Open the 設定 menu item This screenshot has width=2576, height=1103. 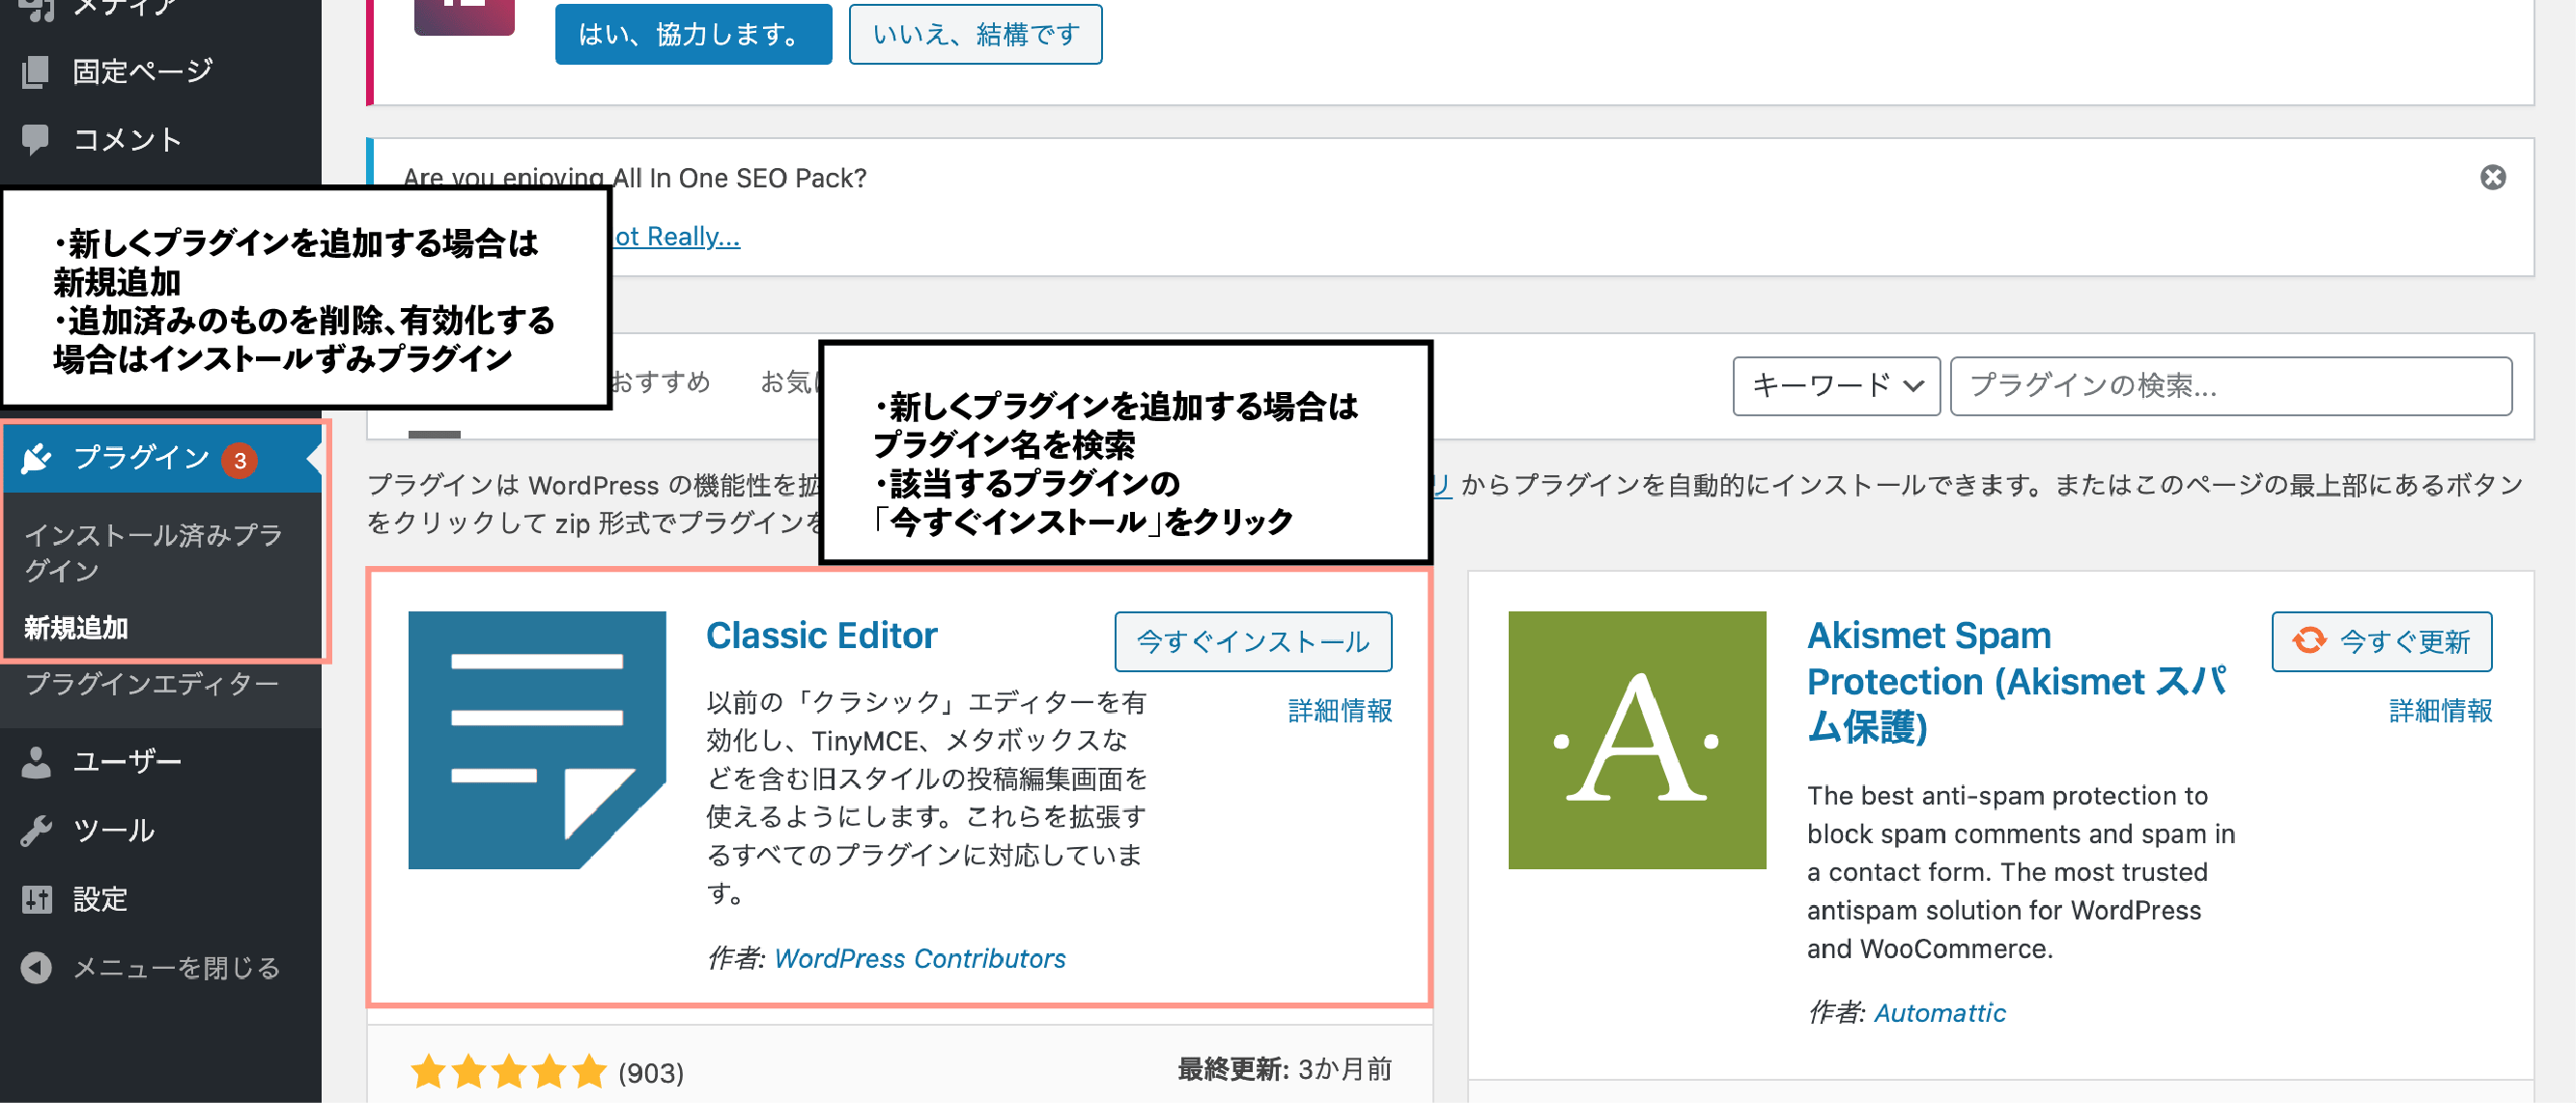coord(100,900)
